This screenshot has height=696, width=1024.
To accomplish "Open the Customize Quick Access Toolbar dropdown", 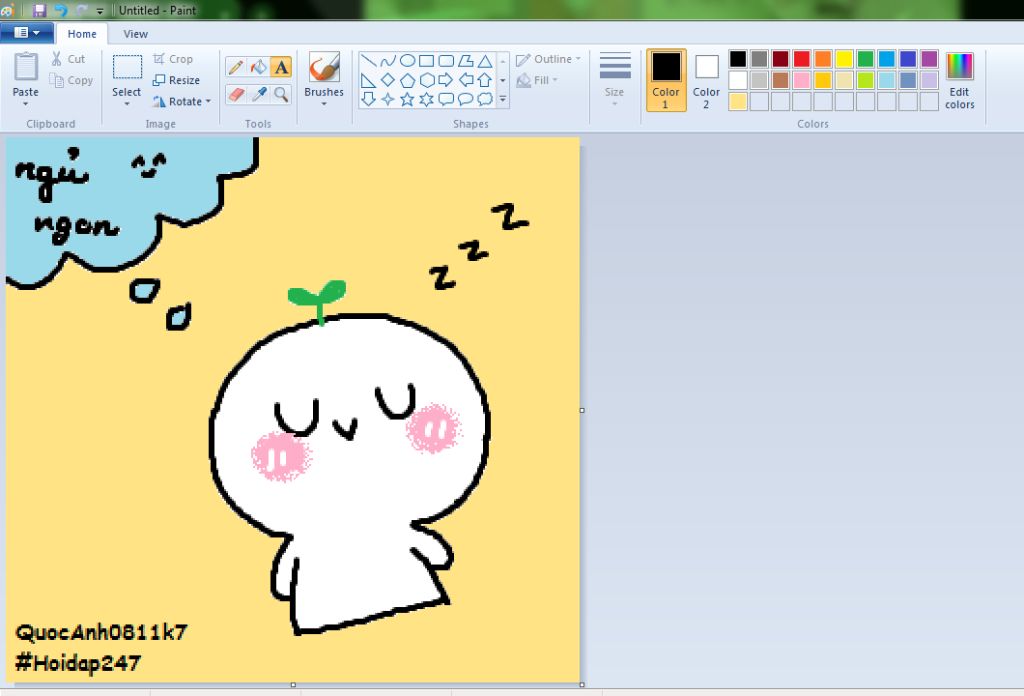I will point(100,10).
